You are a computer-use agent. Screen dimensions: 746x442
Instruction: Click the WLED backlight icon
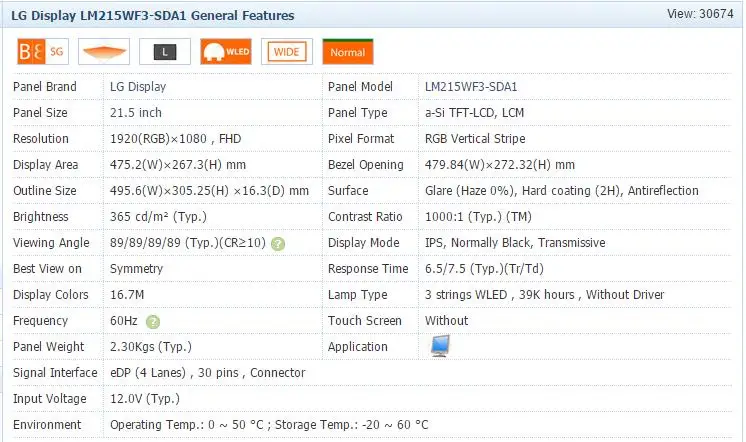pos(226,51)
